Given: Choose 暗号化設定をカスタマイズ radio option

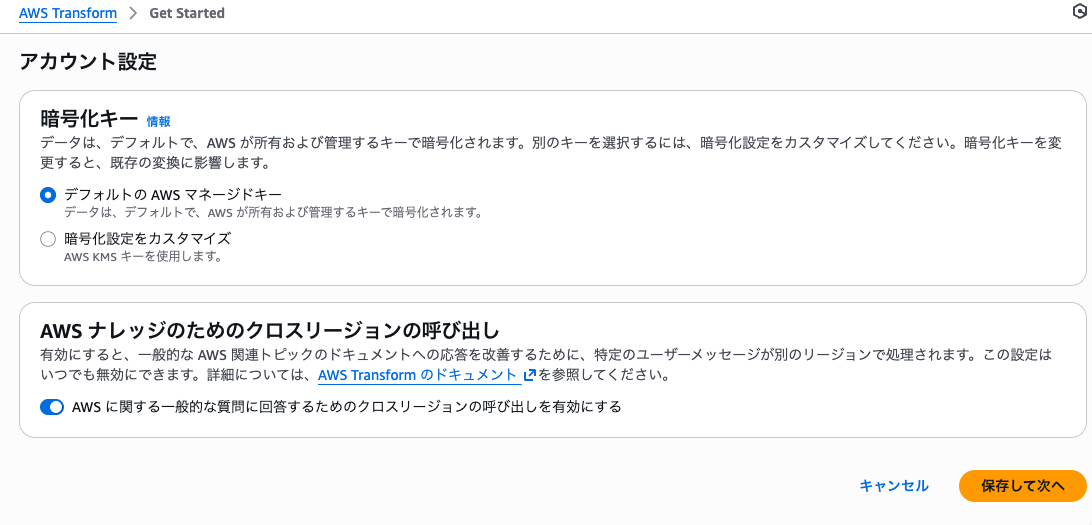Looking at the screenshot, I should [48, 239].
